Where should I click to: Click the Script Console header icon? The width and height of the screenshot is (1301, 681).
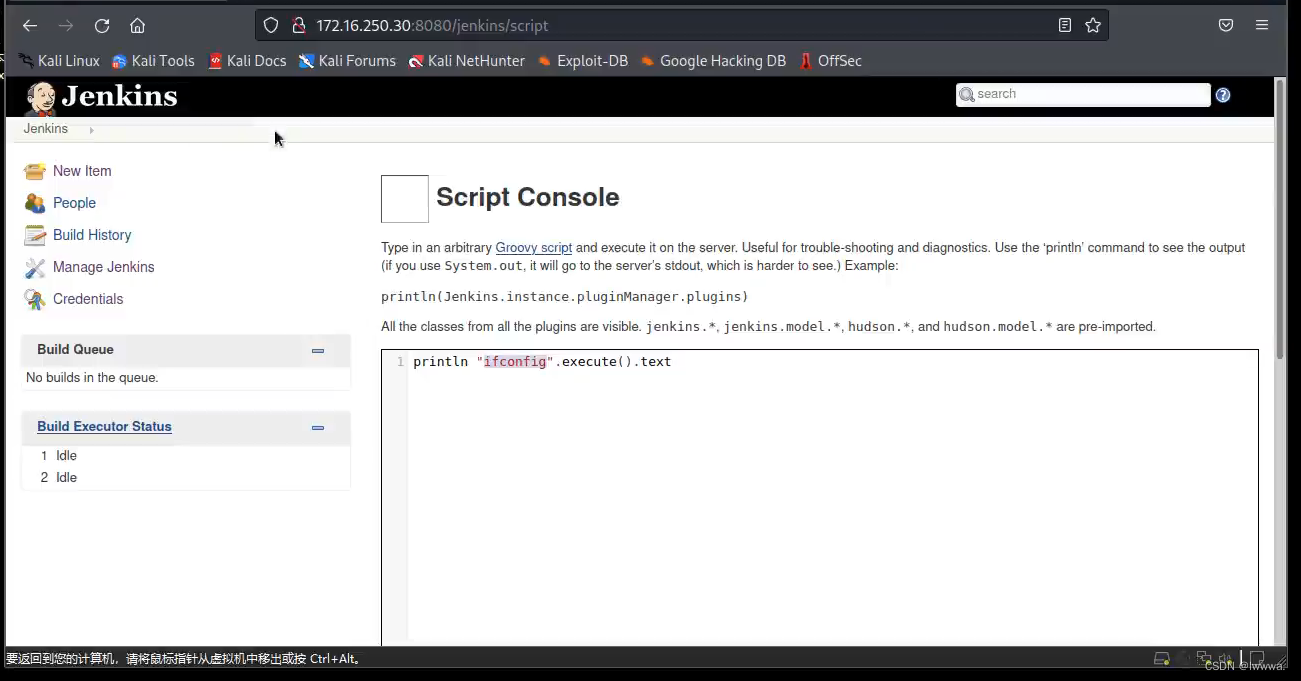coord(405,199)
